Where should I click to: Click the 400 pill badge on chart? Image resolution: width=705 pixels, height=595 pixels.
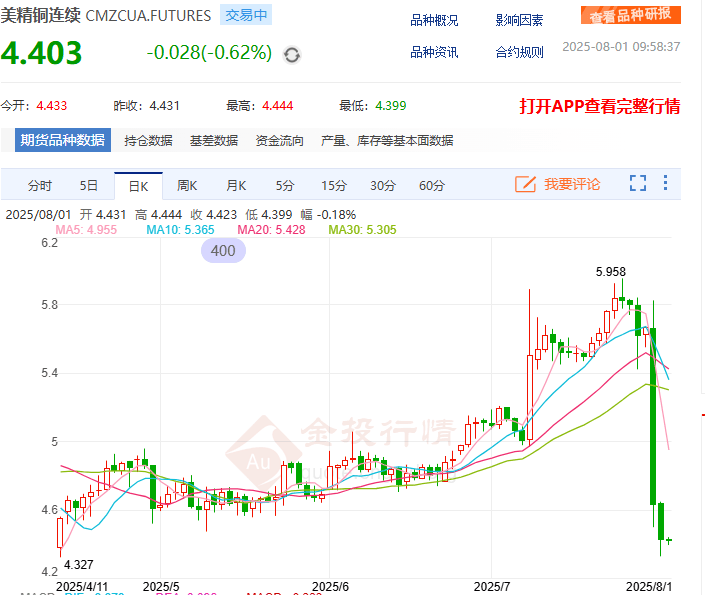tap(223, 251)
